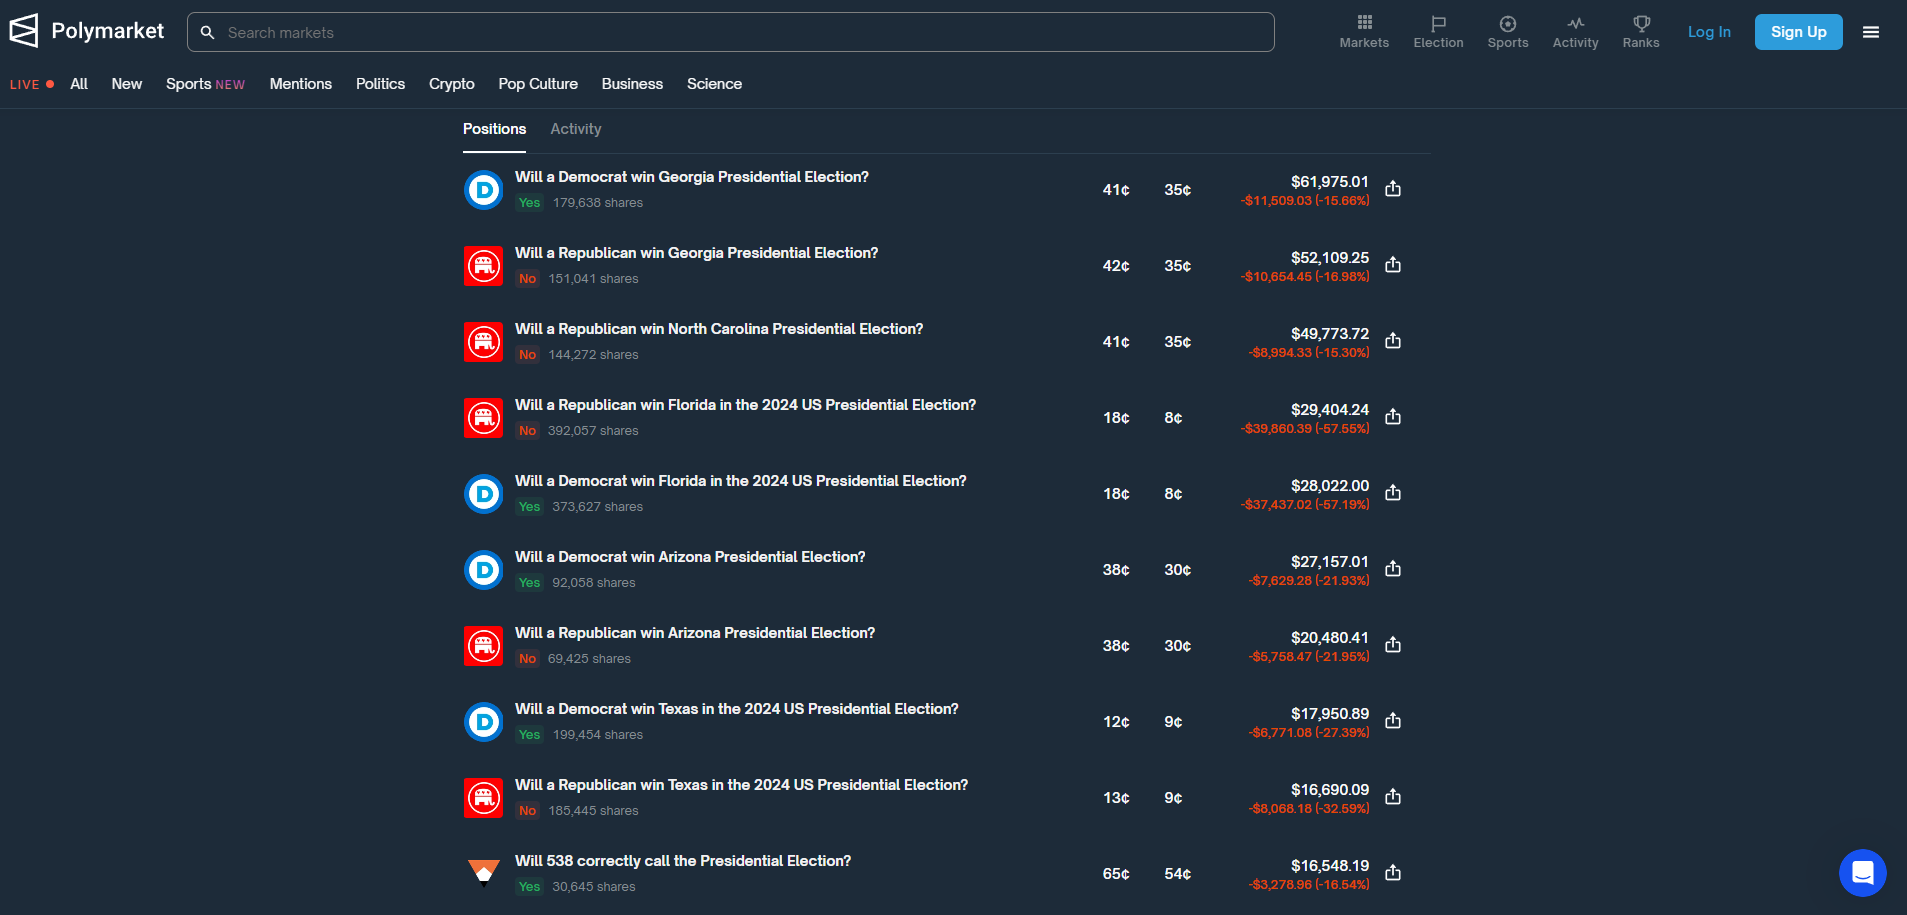Open the Sports NEW category
Viewport: 1907px width, 915px height.
click(x=205, y=84)
